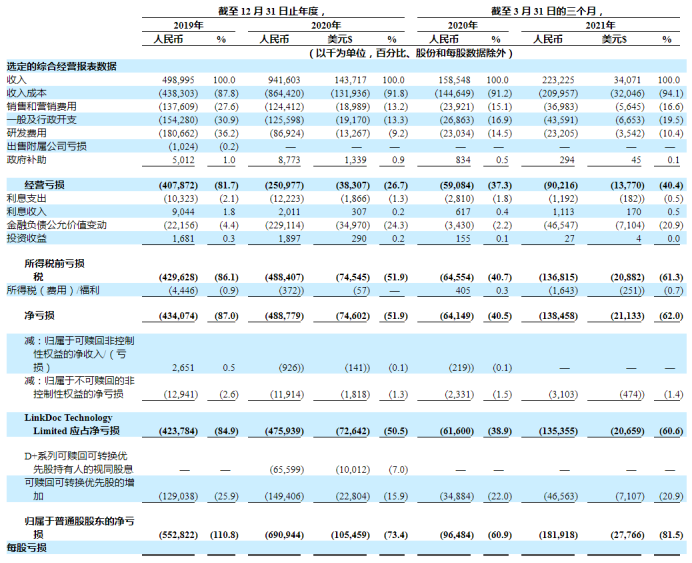
Task: Click the 经营亏损 row heading
Action: pos(44,185)
